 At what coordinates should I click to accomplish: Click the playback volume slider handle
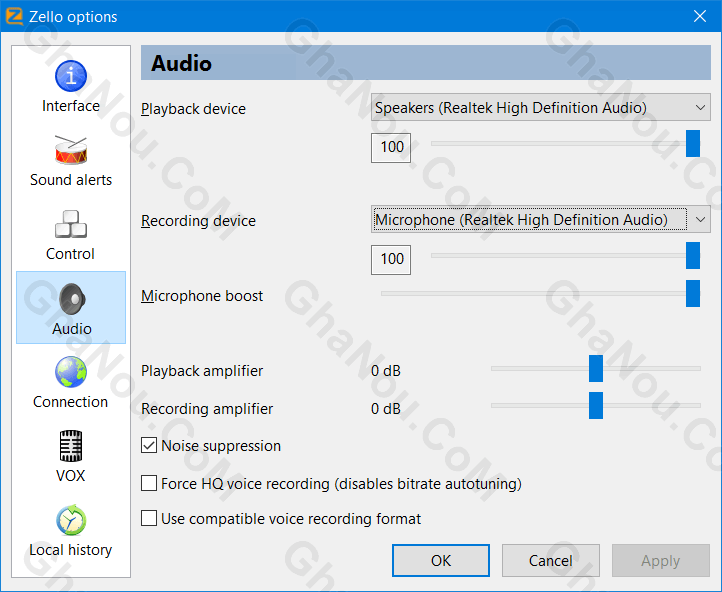pos(693,144)
